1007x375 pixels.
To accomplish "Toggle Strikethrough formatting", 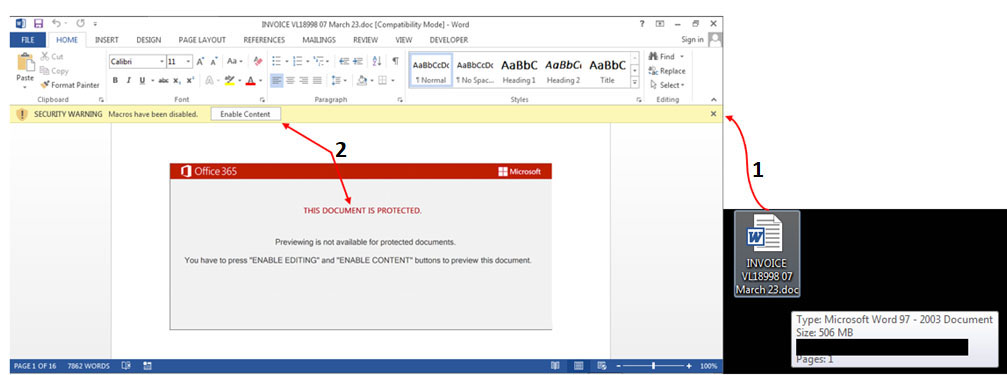I will point(163,80).
